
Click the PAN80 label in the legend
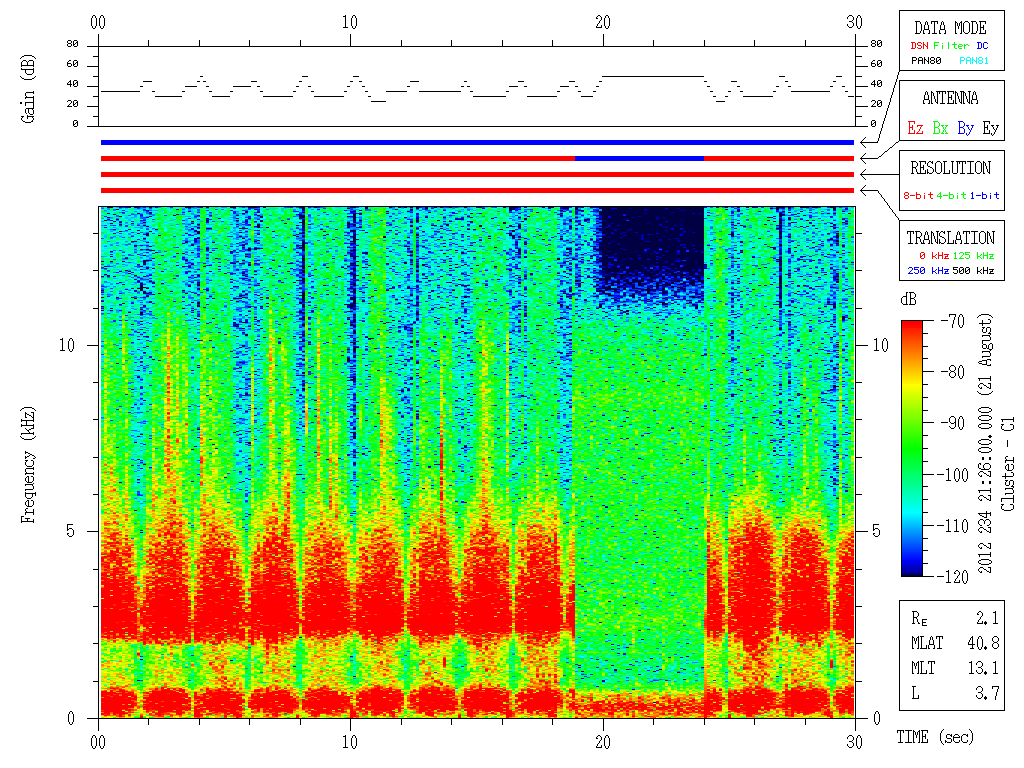coord(926,61)
